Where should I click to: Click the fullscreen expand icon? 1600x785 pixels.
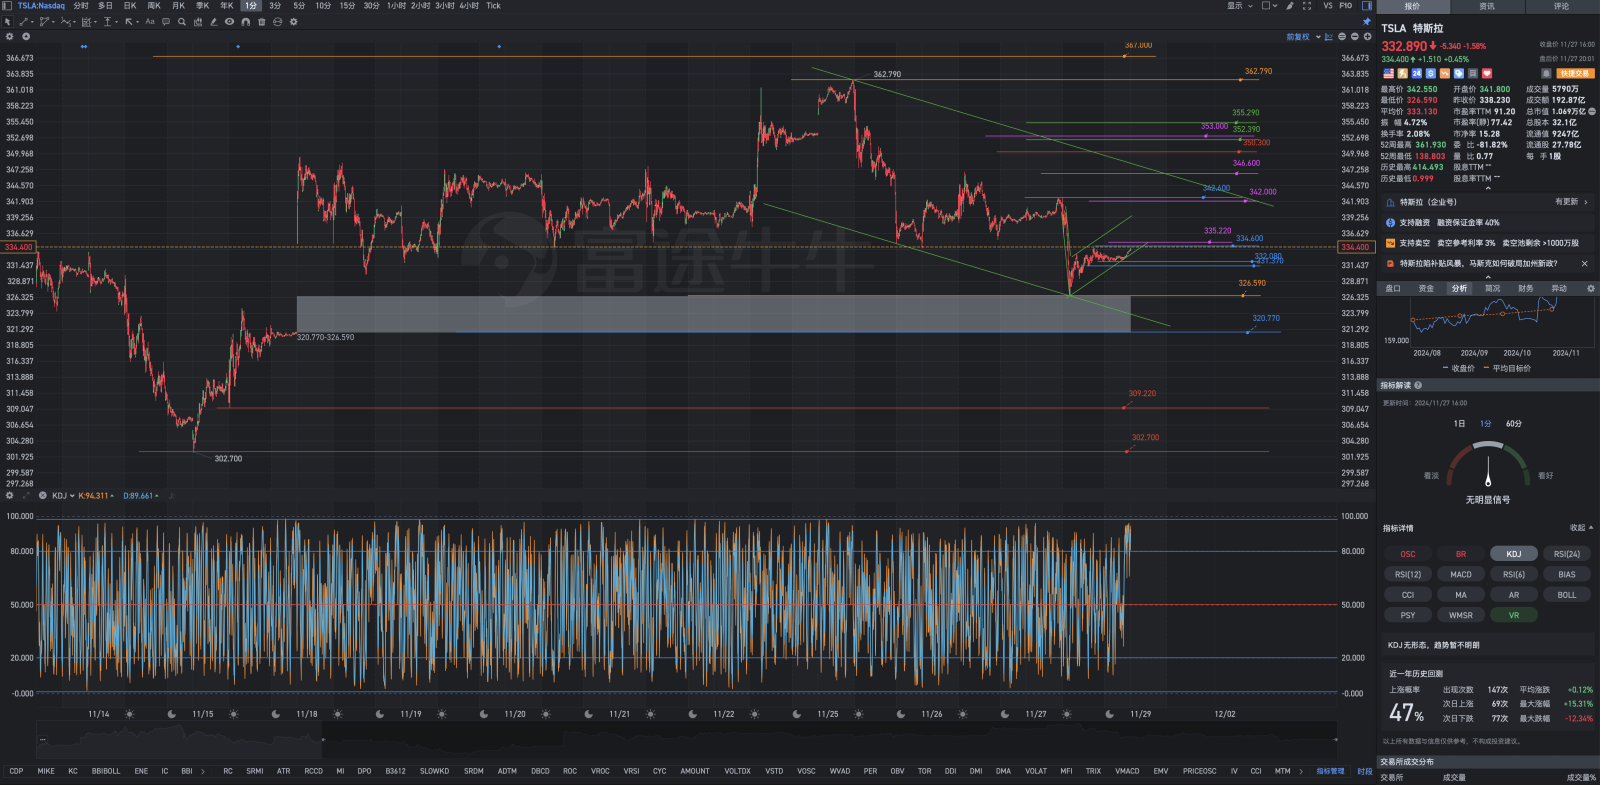[x=1307, y=6]
